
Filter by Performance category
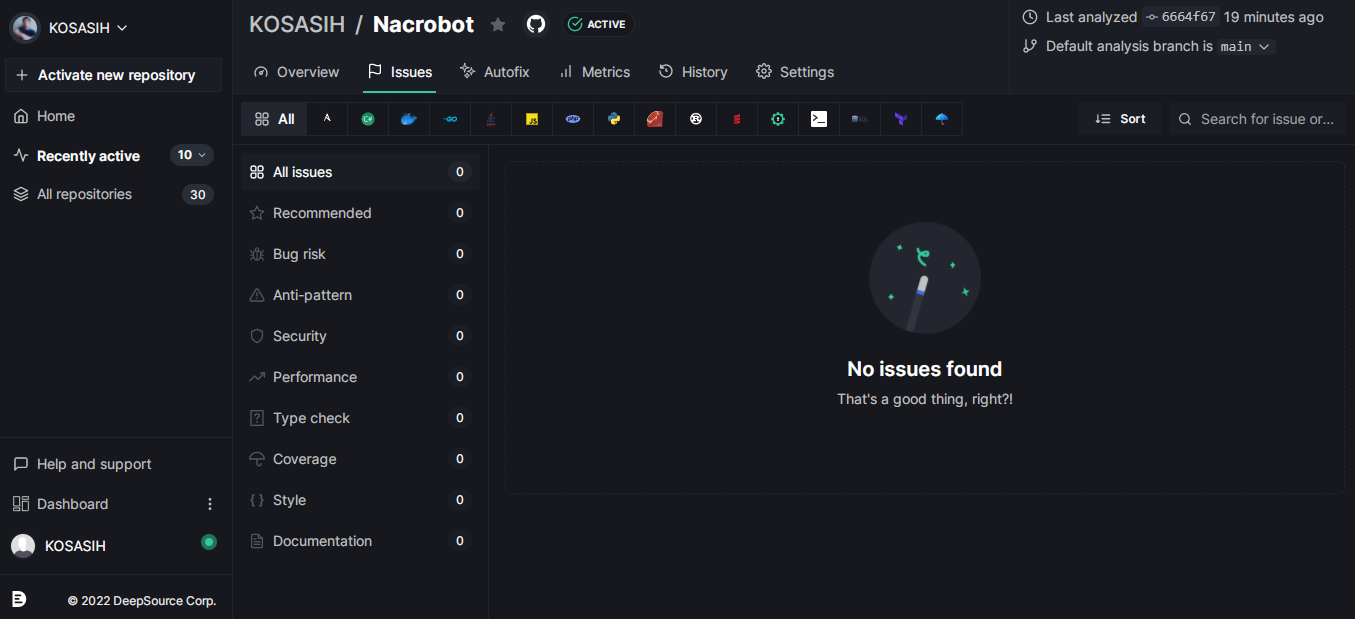360,377
